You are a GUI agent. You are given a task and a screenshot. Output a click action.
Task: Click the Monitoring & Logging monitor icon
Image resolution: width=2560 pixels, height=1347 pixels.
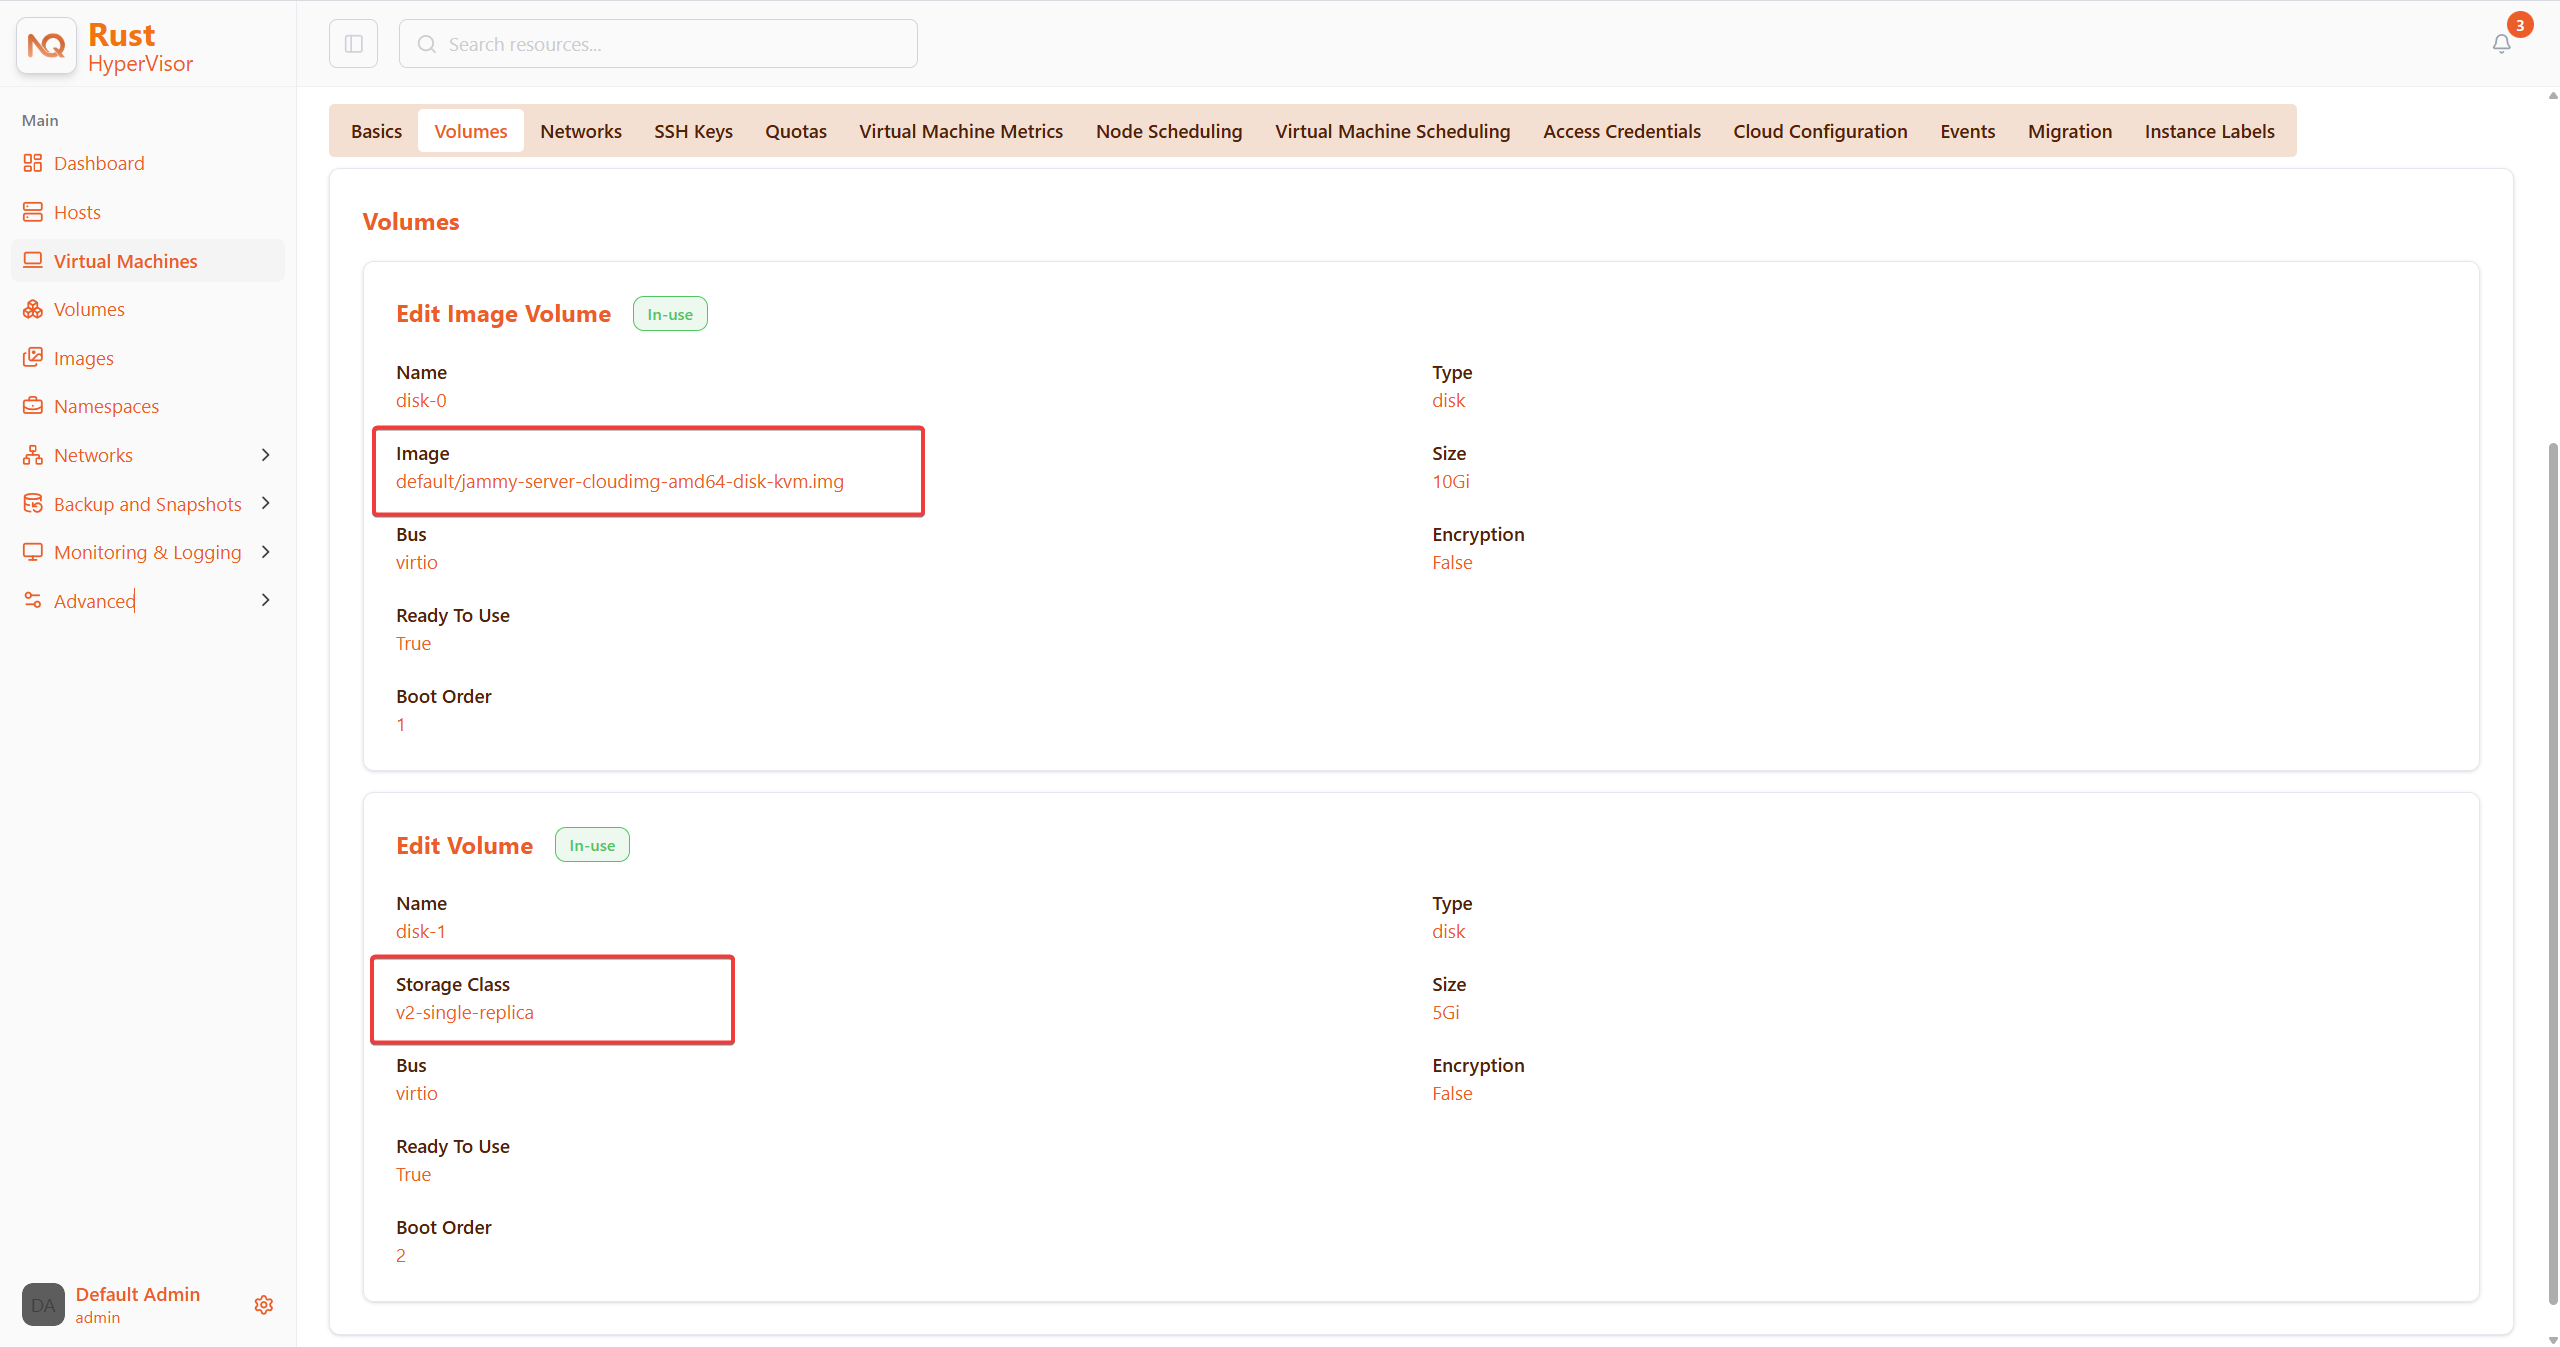[x=33, y=552]
